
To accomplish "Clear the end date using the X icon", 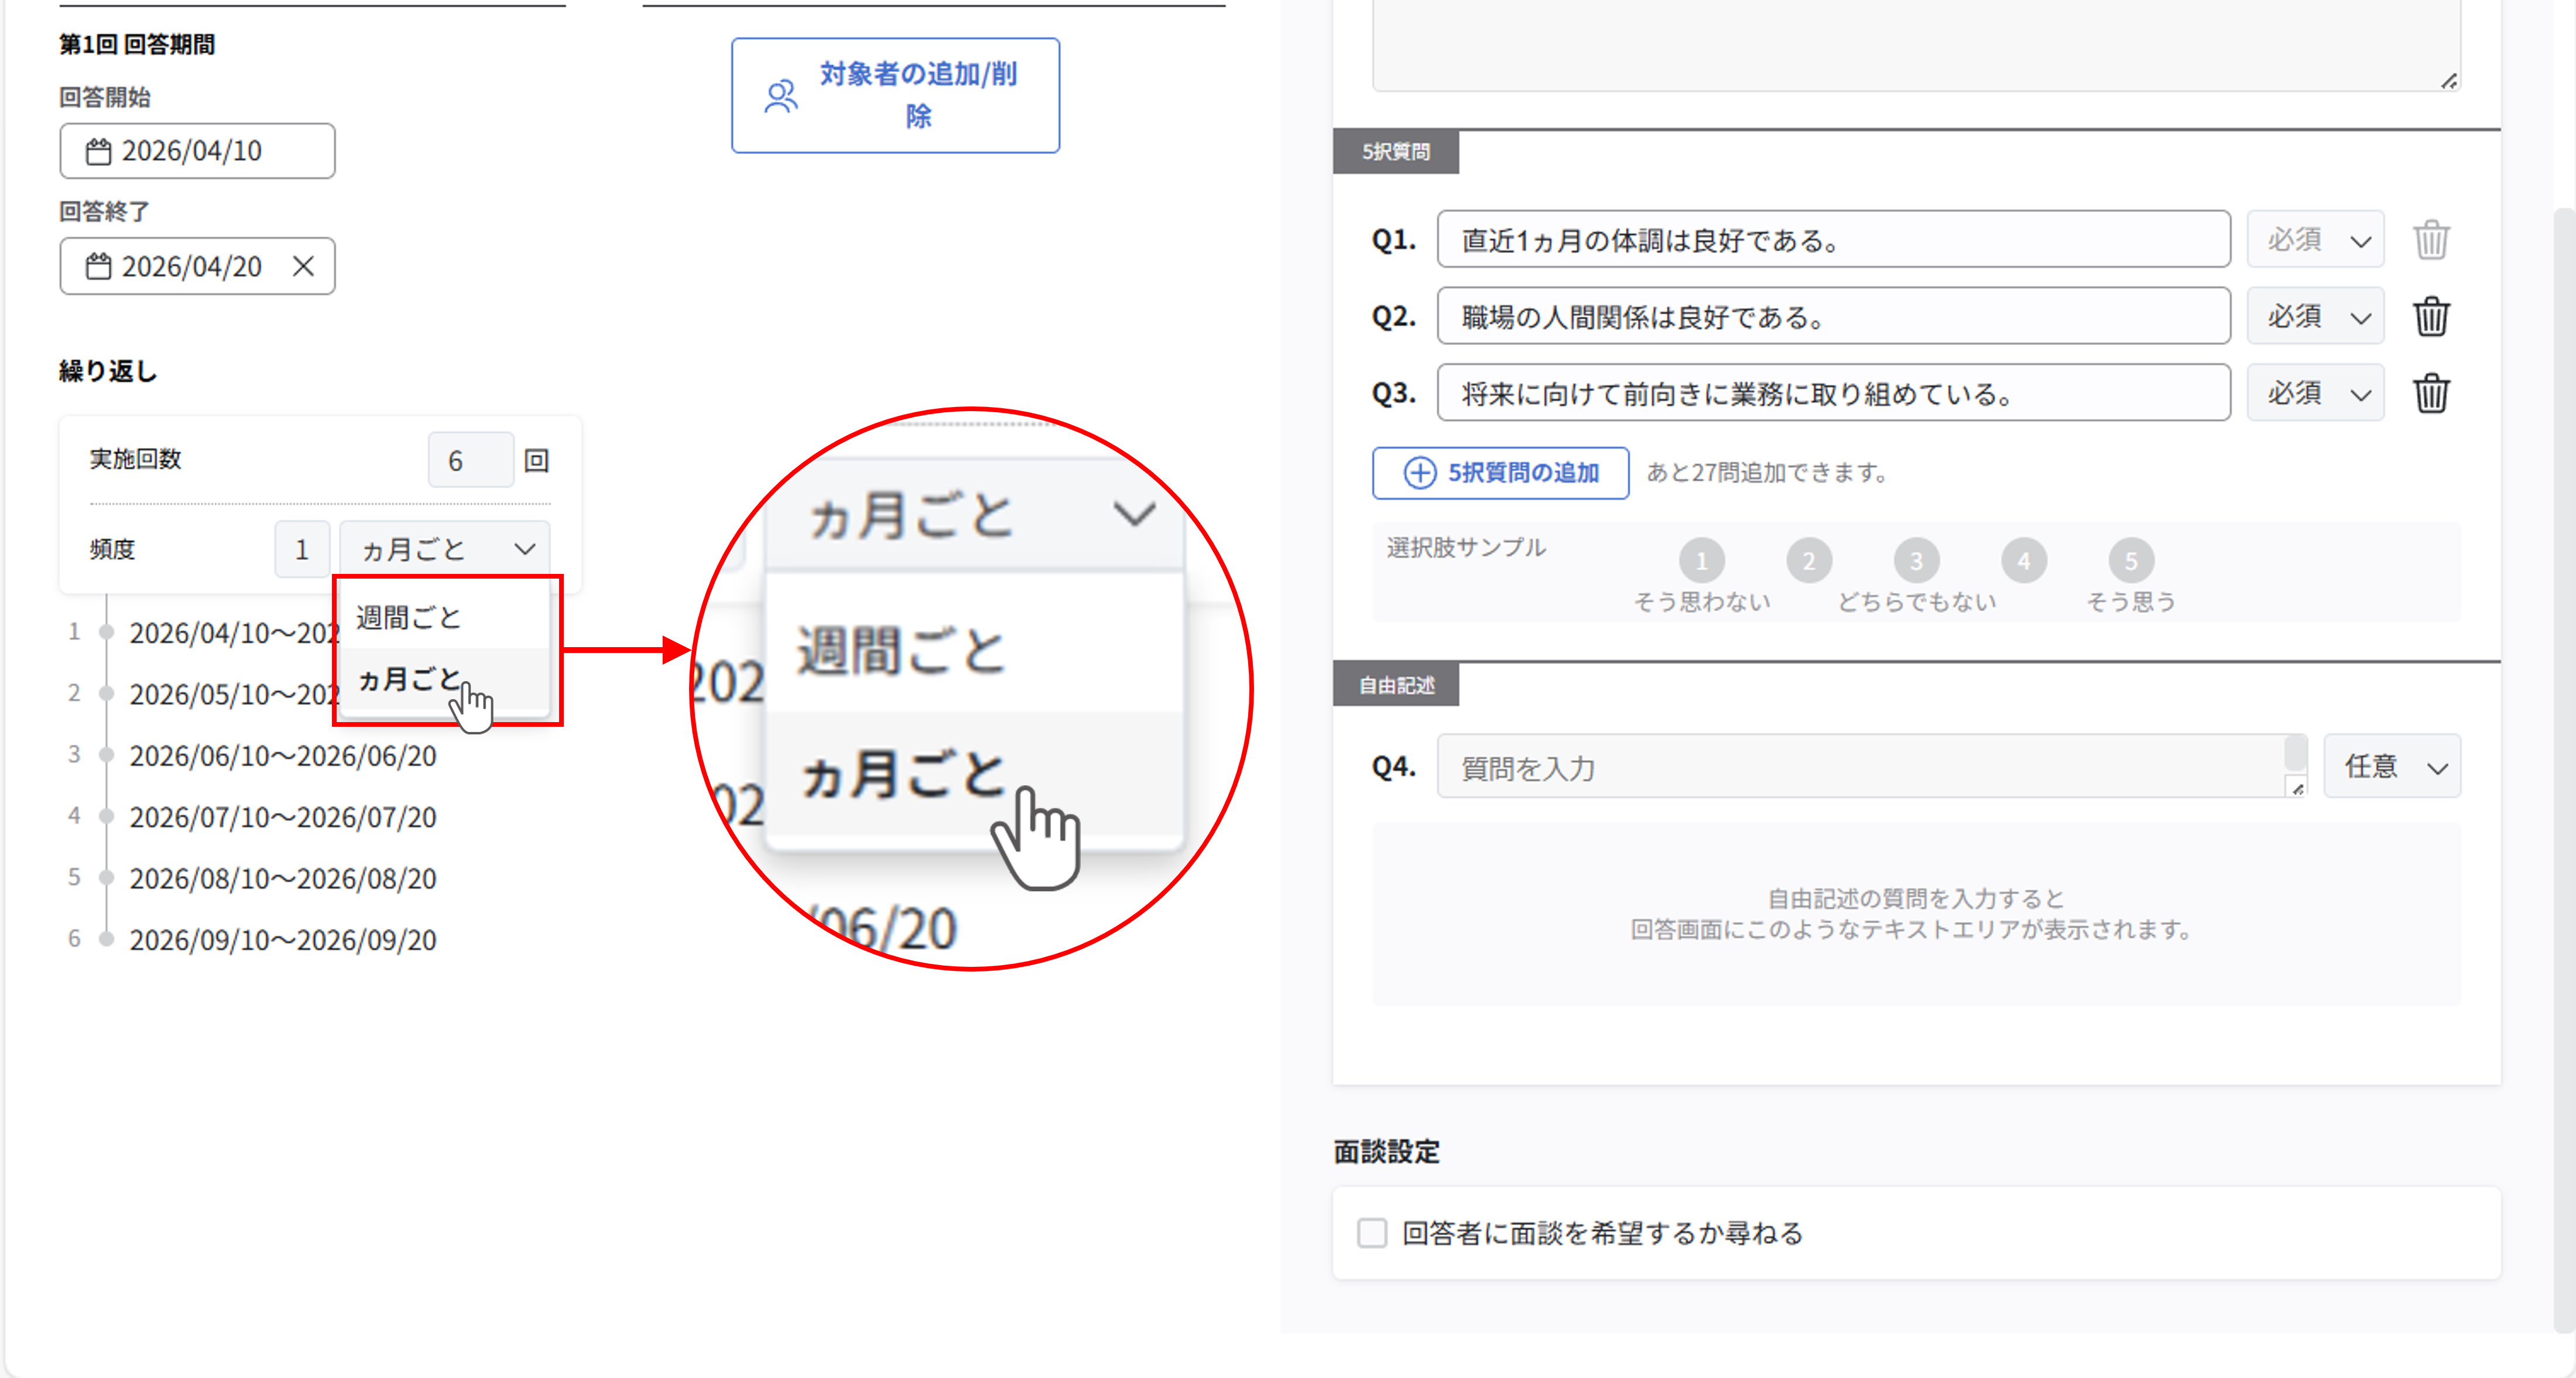I will 304,265.
